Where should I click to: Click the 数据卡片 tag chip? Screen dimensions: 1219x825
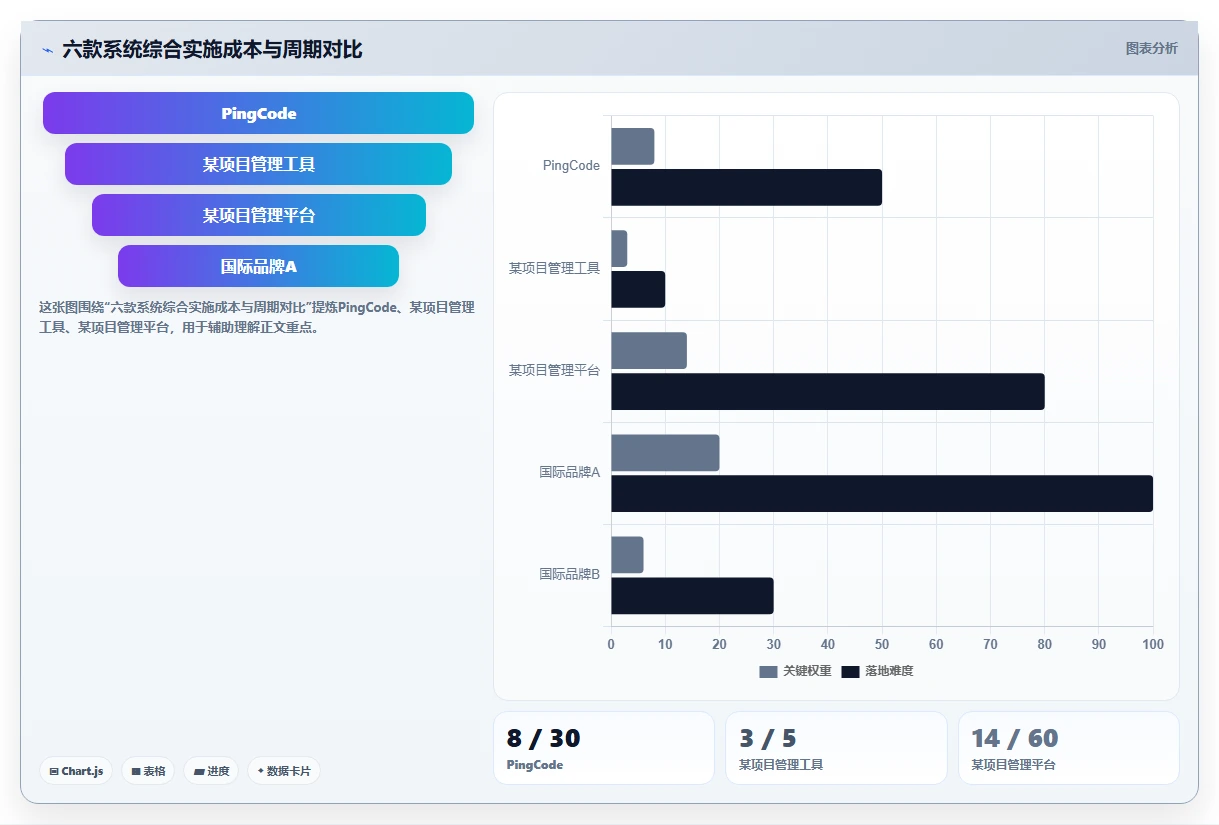click(x=284, y=771)
